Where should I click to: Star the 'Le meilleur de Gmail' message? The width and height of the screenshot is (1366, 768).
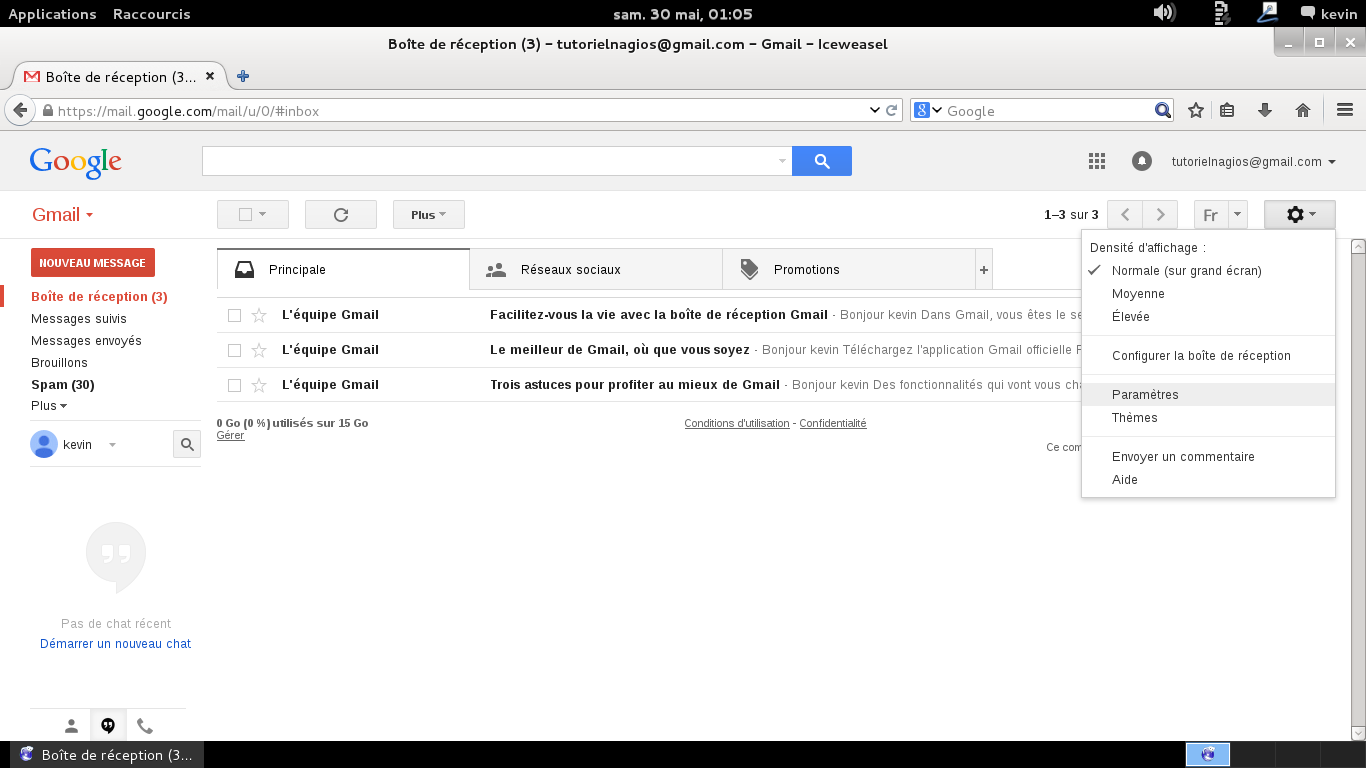259,350
